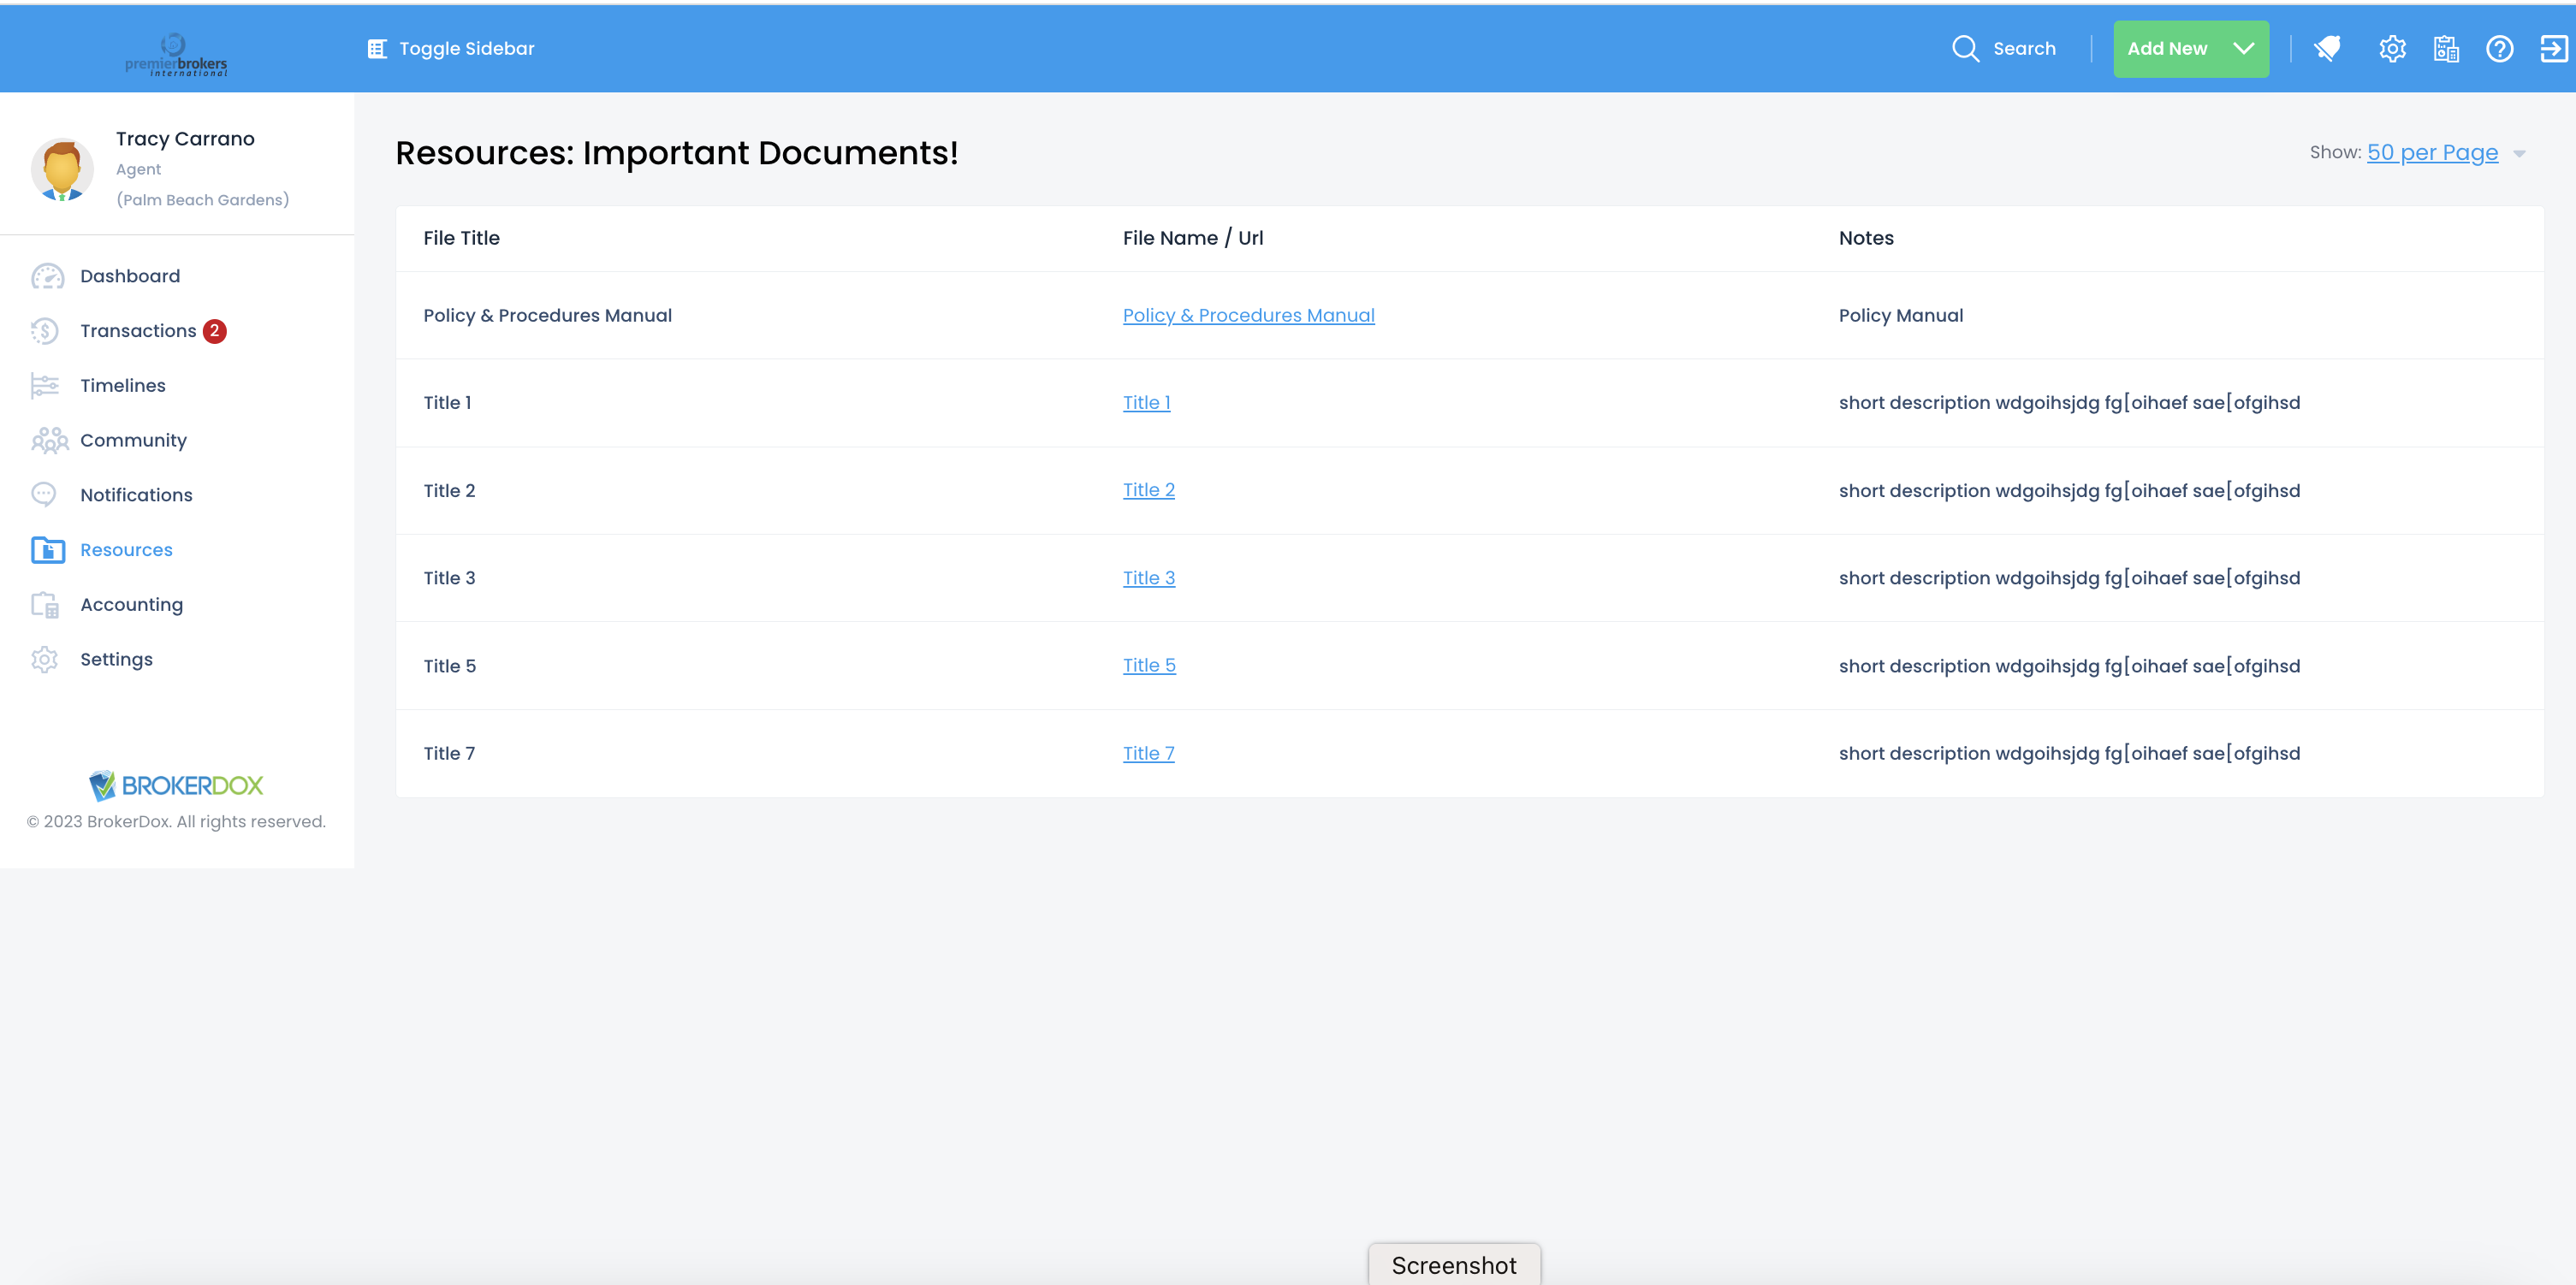Open the 50 per Page selector
The image size is (2576, 1285).
click(x=2432, y=152)
